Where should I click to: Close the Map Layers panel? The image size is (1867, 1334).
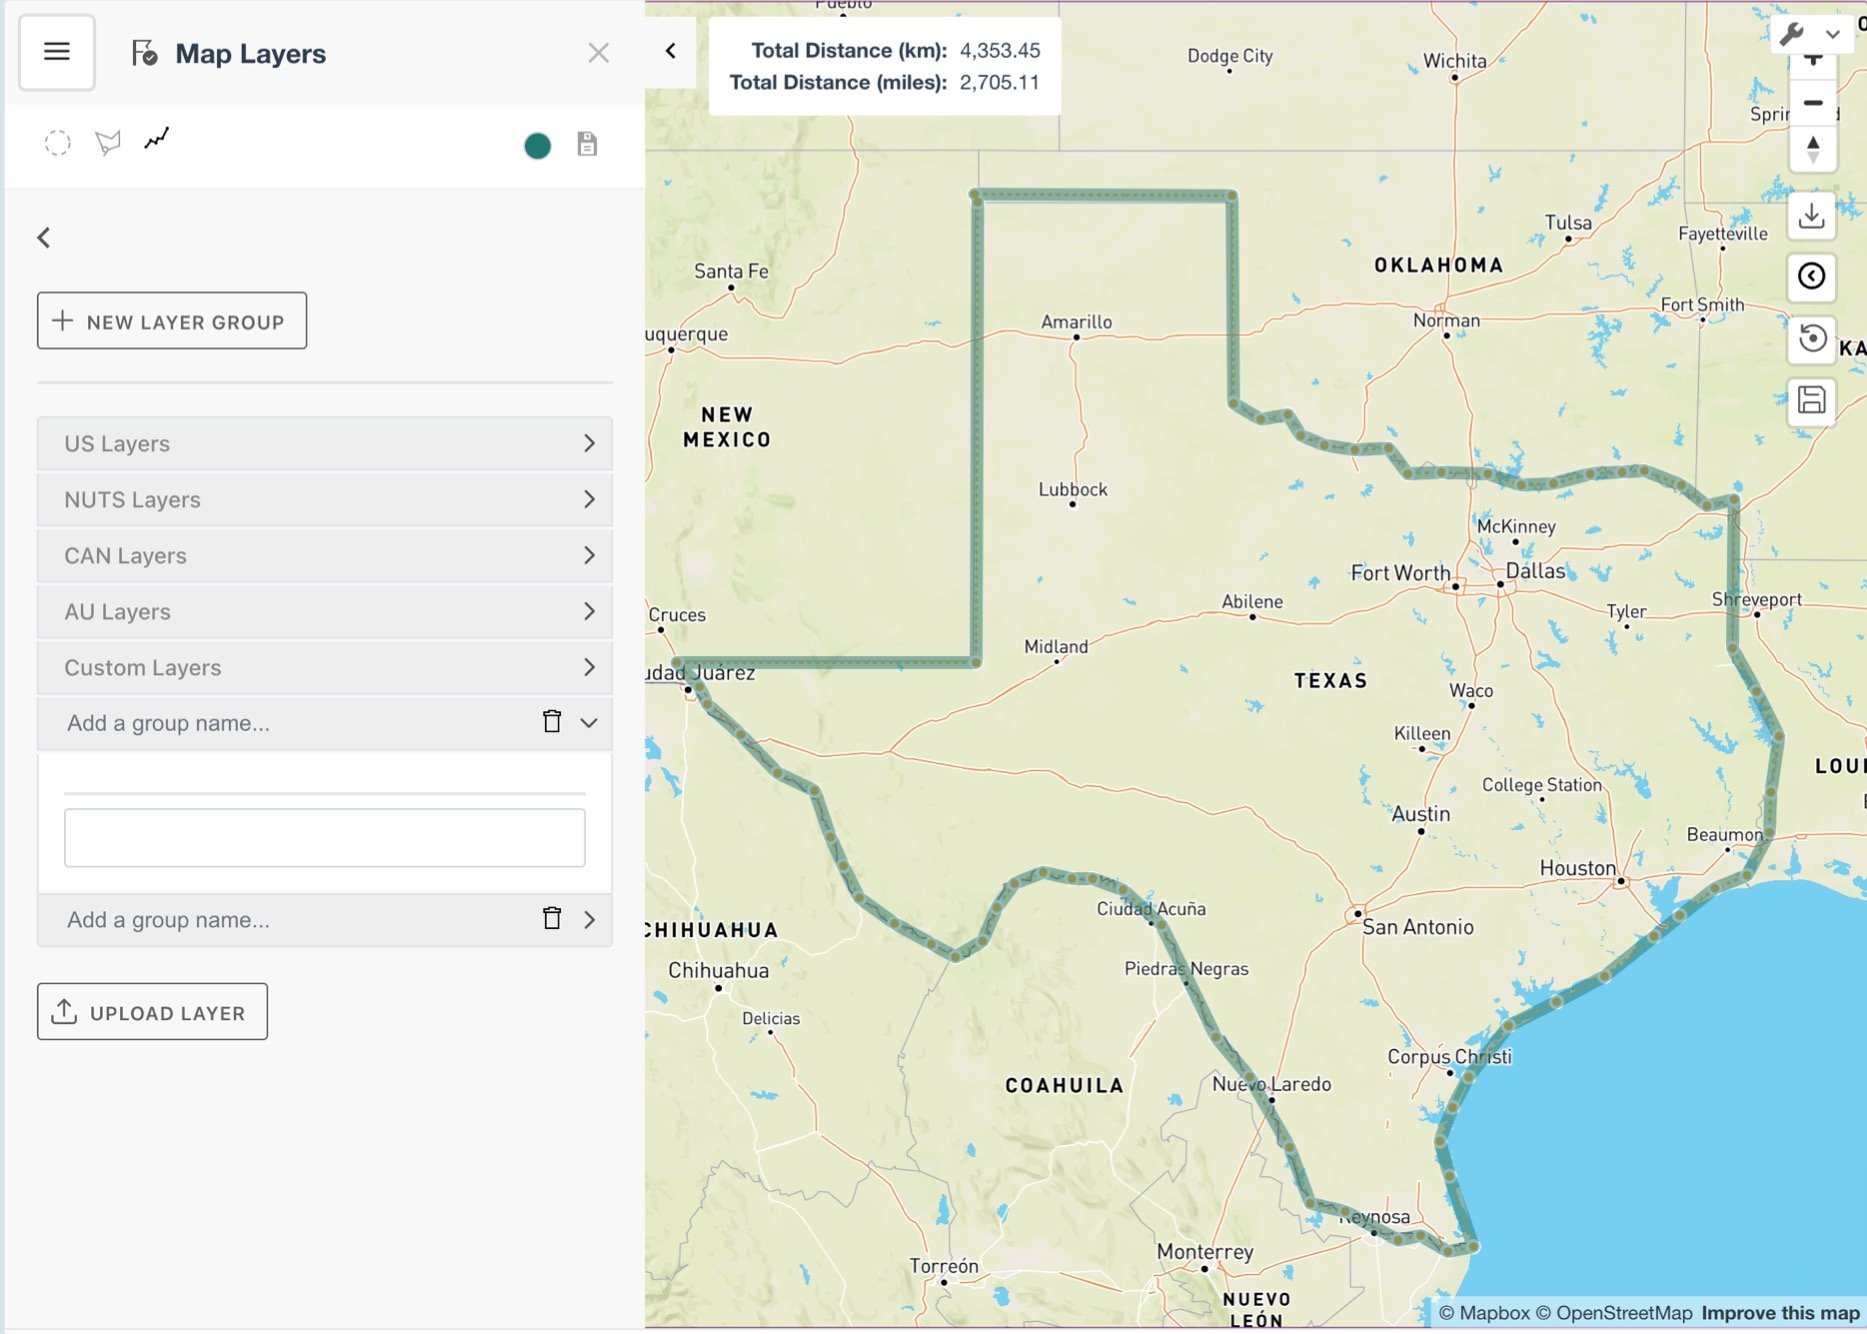(598, 53)
